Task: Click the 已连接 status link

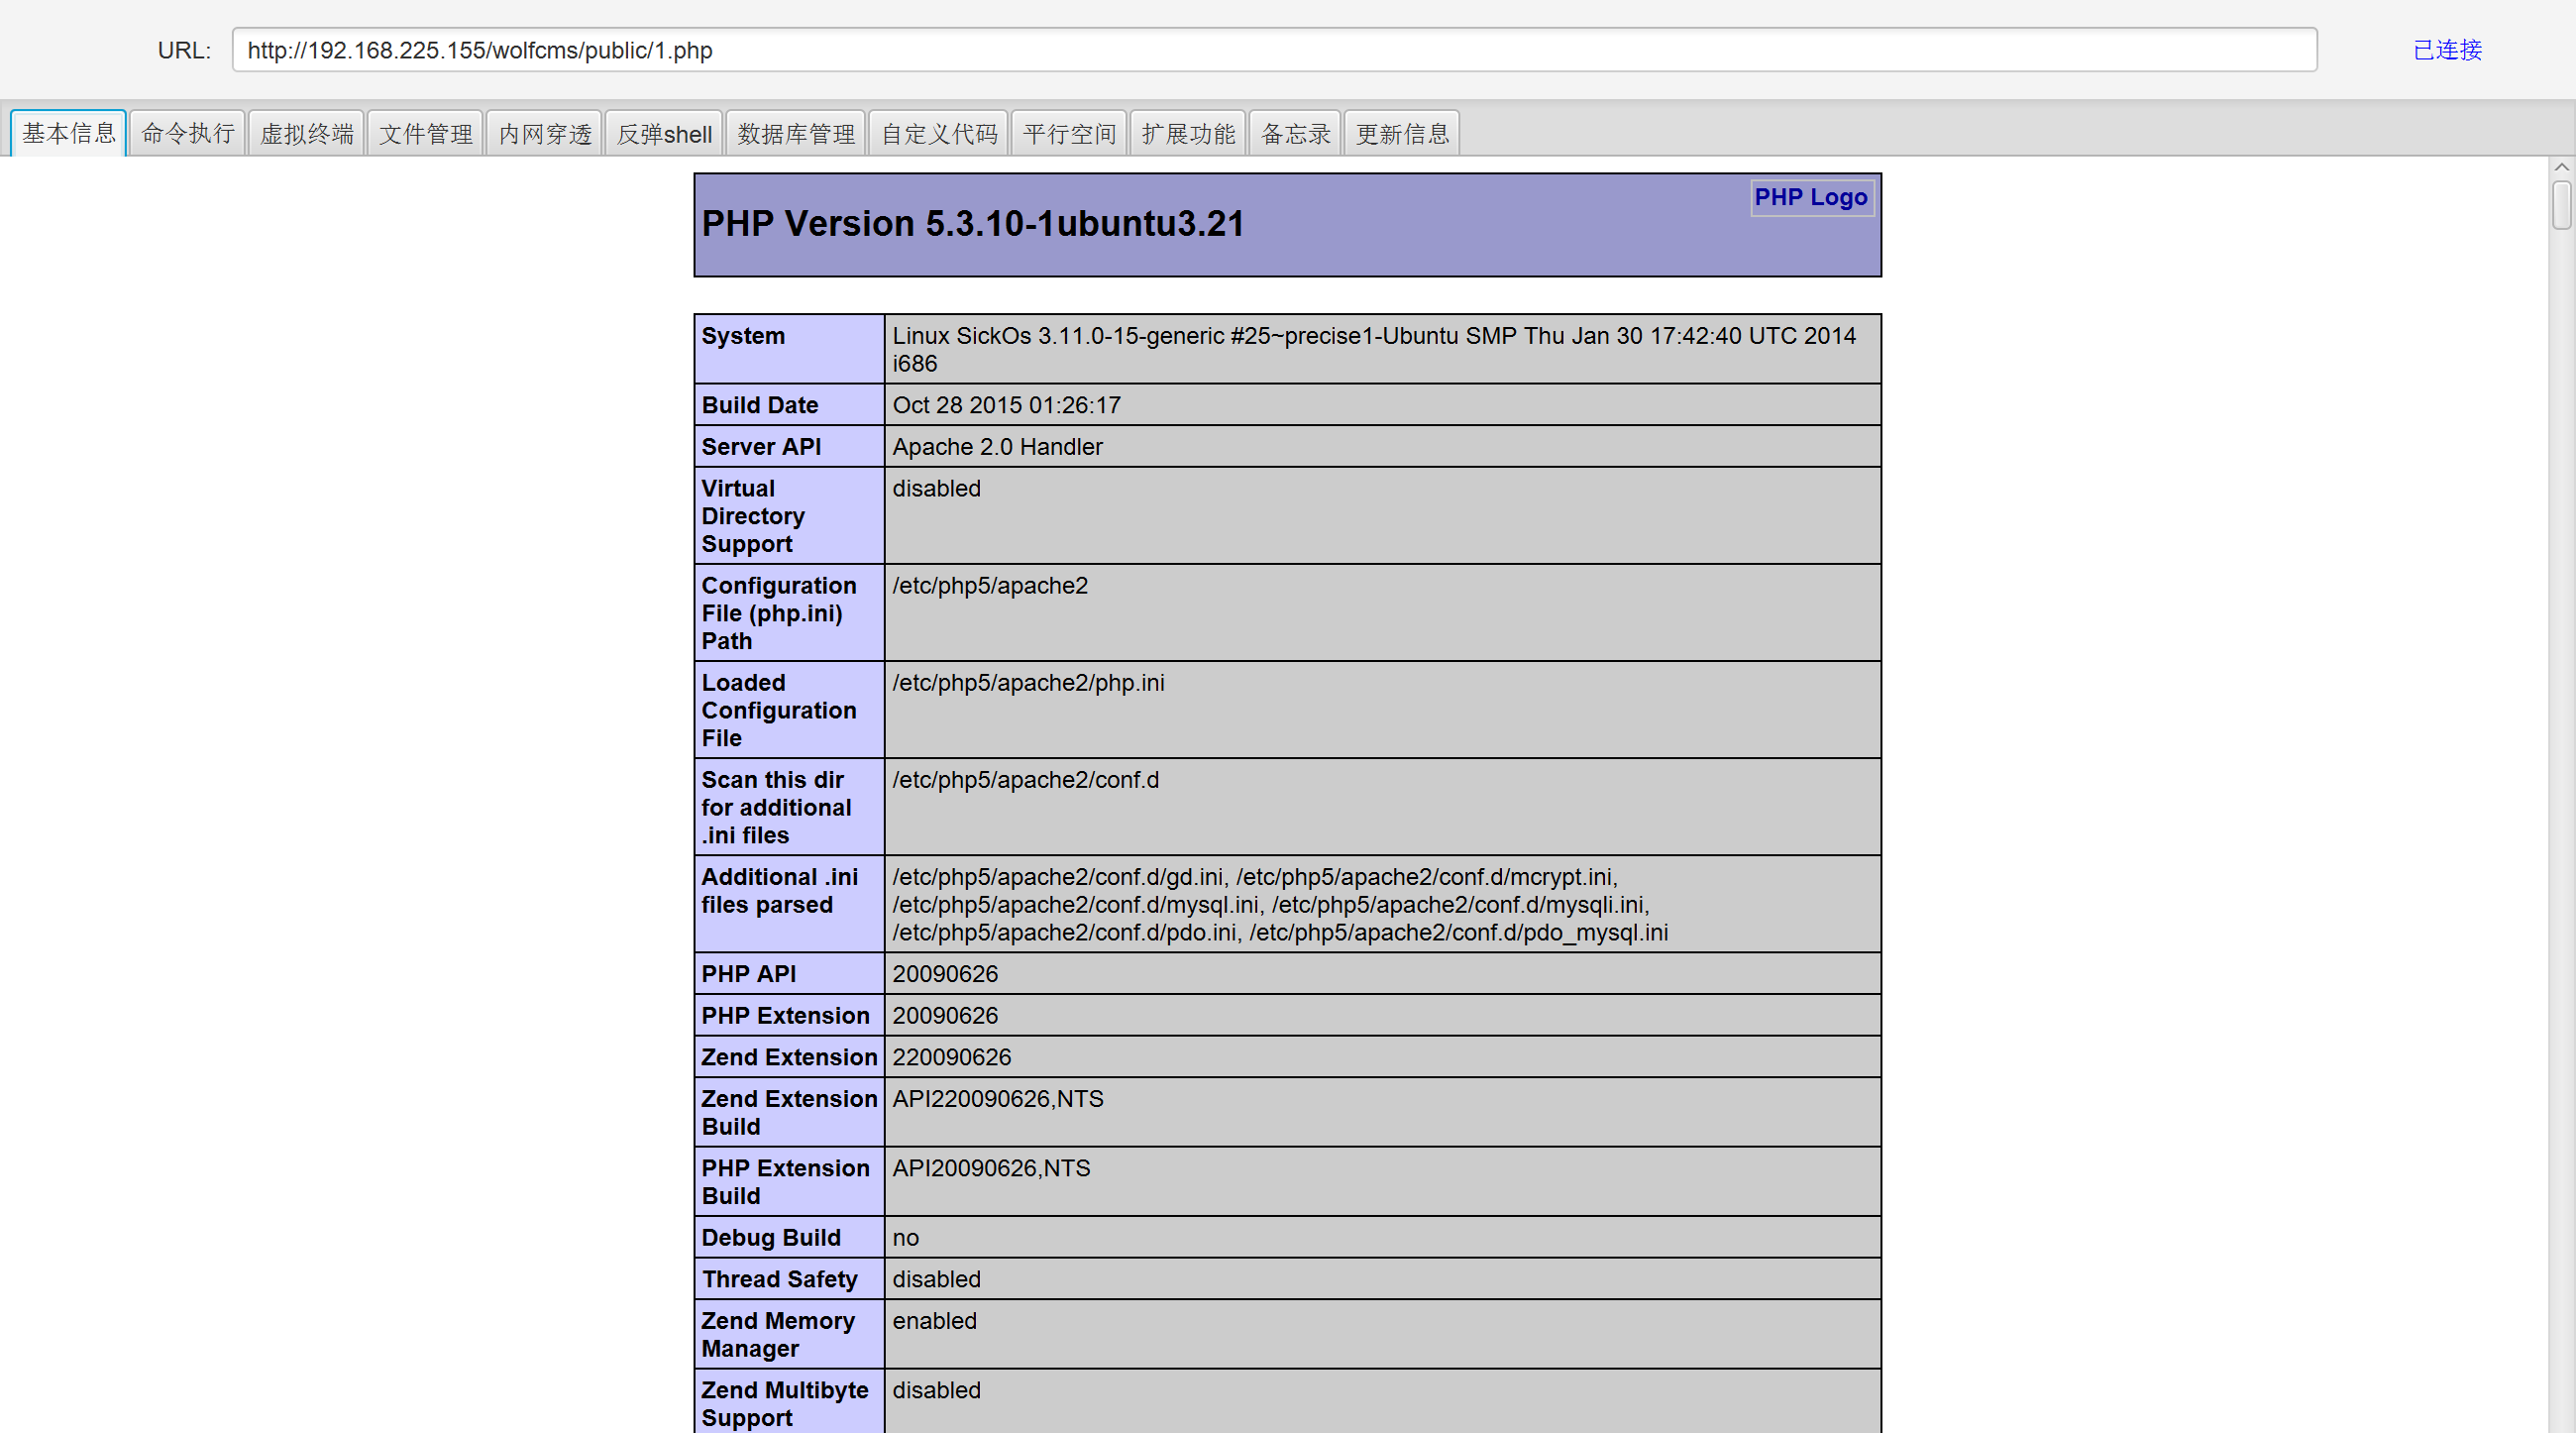Action: tap(2447, 50)
